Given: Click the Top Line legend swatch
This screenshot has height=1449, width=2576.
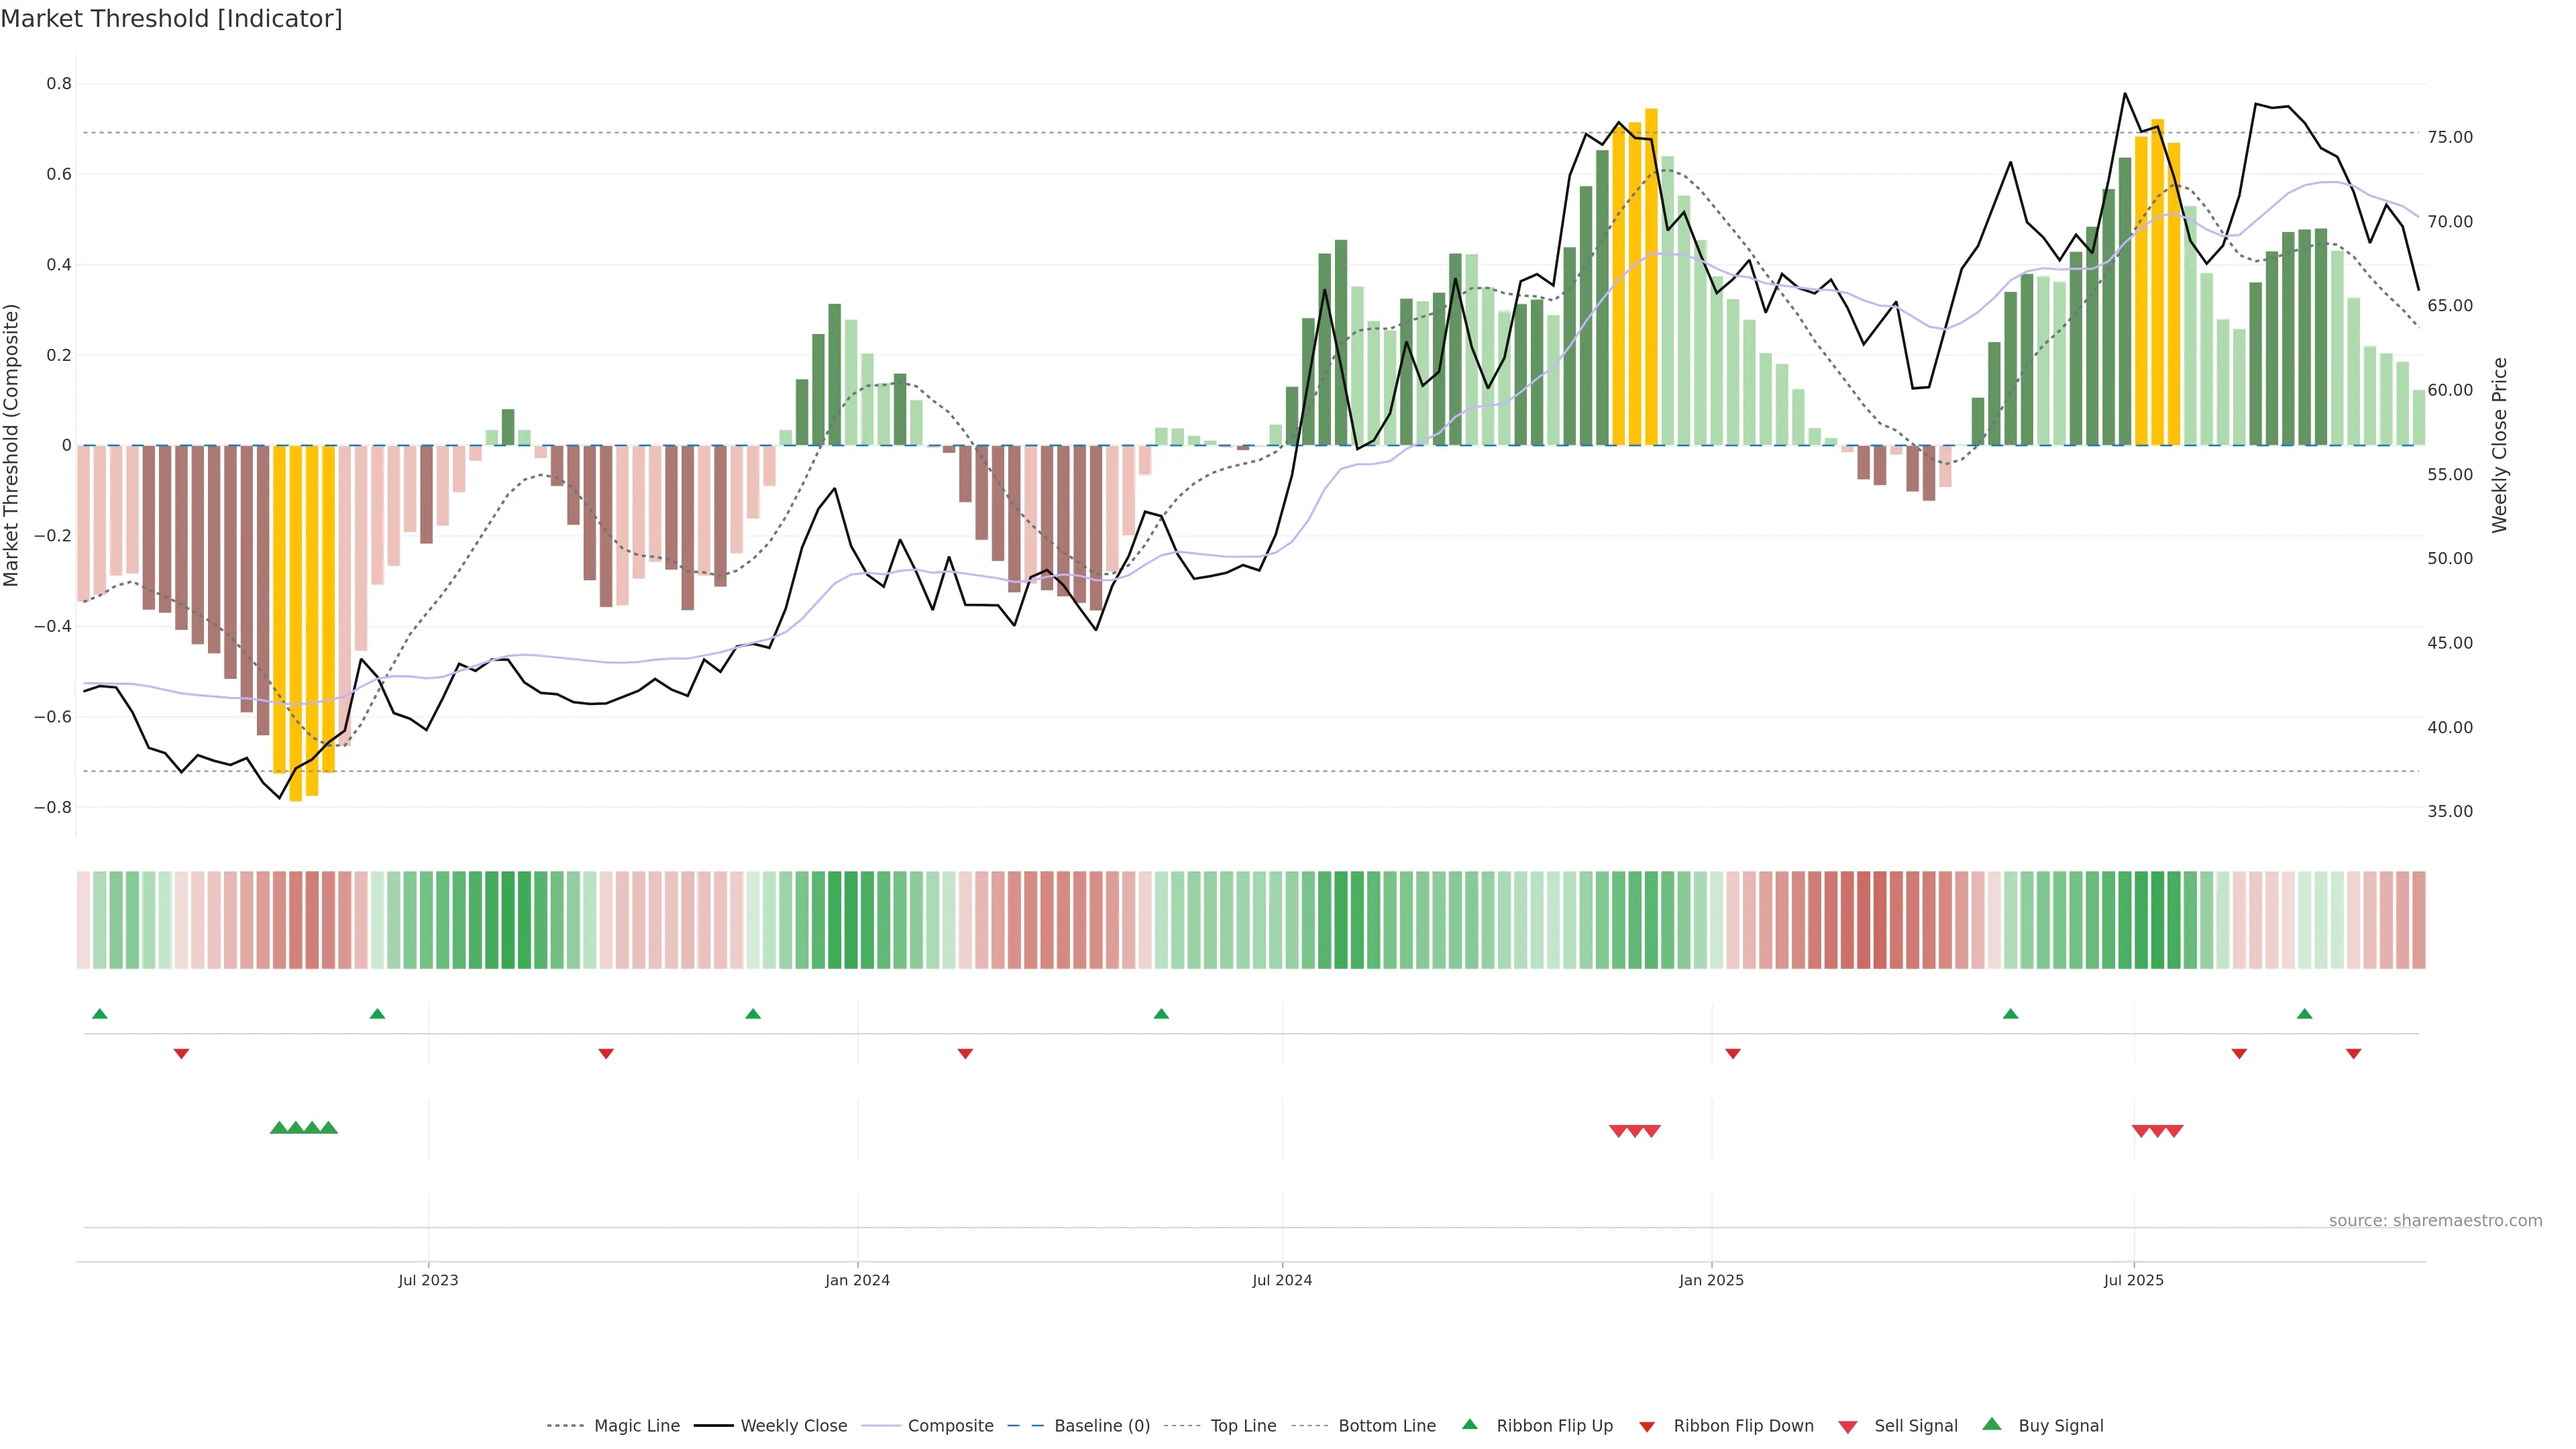Looking at the screenshot, I should 1182,1426.
